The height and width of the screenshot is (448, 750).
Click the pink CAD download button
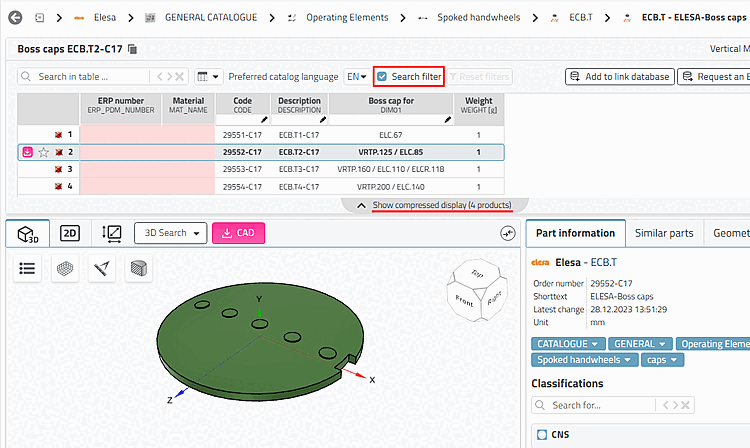pos(238,233)
